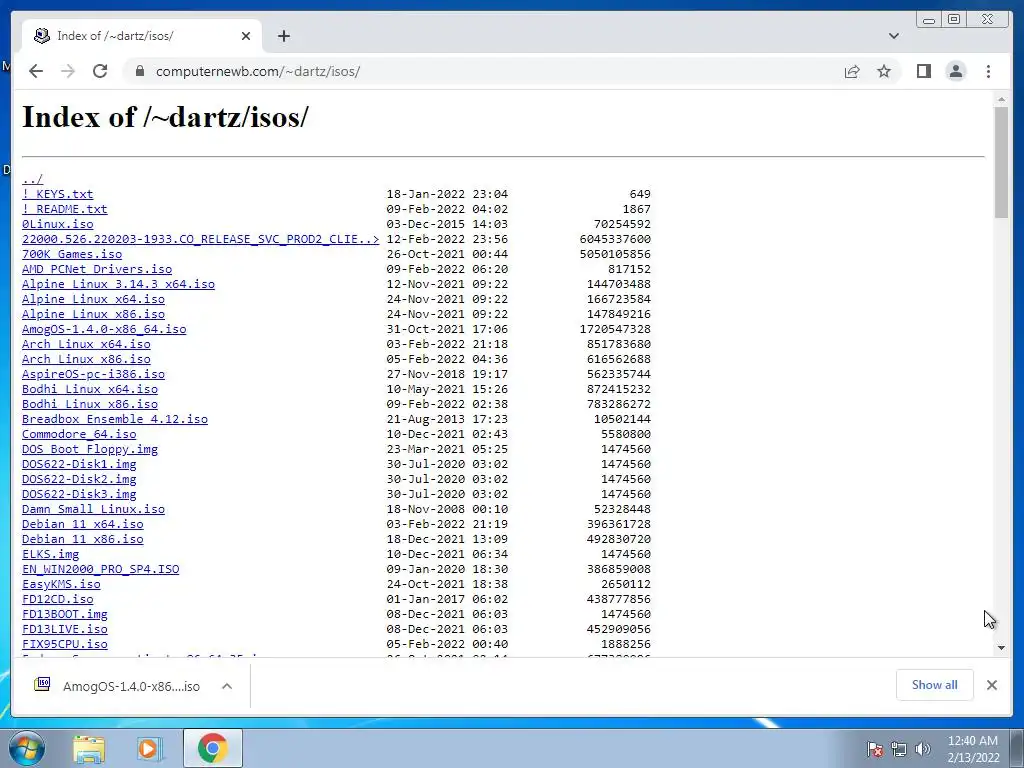Close the Index of /~dartz/isos/ tab
This screenshot has width=1024, height=768.
tap(246, 36)
